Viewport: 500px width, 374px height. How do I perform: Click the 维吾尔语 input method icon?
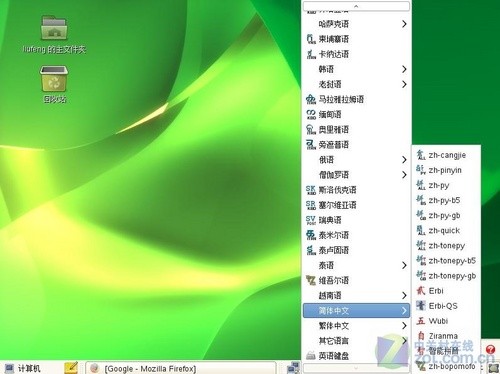coord(311,280)
